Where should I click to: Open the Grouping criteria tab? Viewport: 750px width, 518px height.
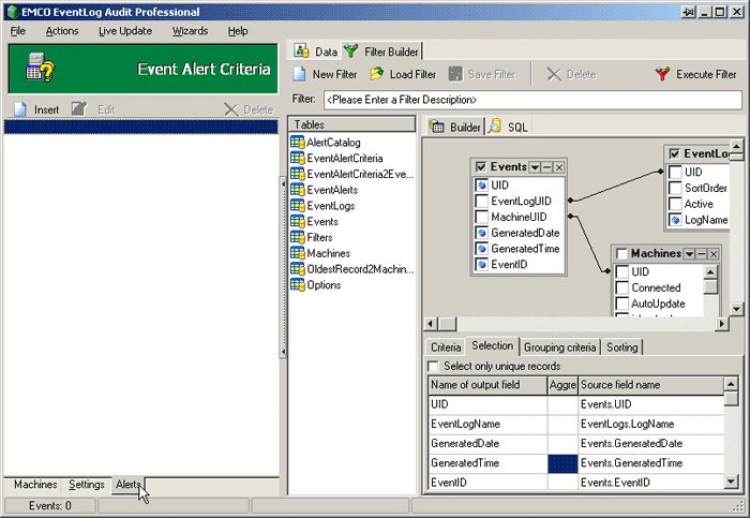560,347
